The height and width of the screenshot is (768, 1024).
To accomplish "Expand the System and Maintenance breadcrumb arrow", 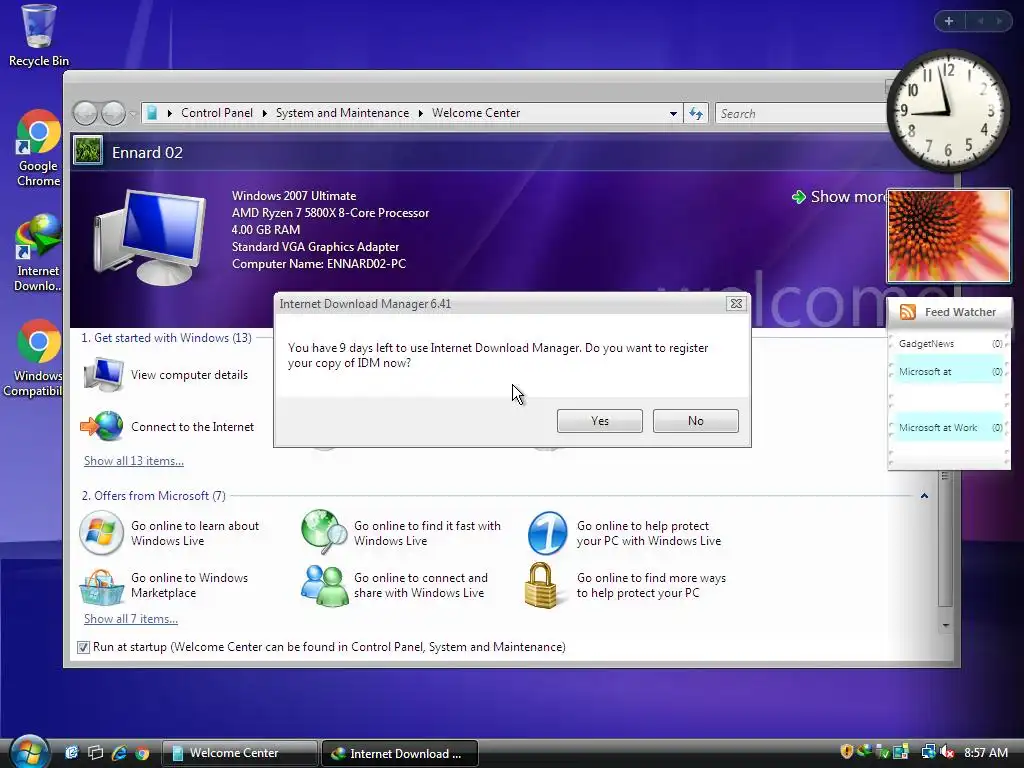I will 264,114.
